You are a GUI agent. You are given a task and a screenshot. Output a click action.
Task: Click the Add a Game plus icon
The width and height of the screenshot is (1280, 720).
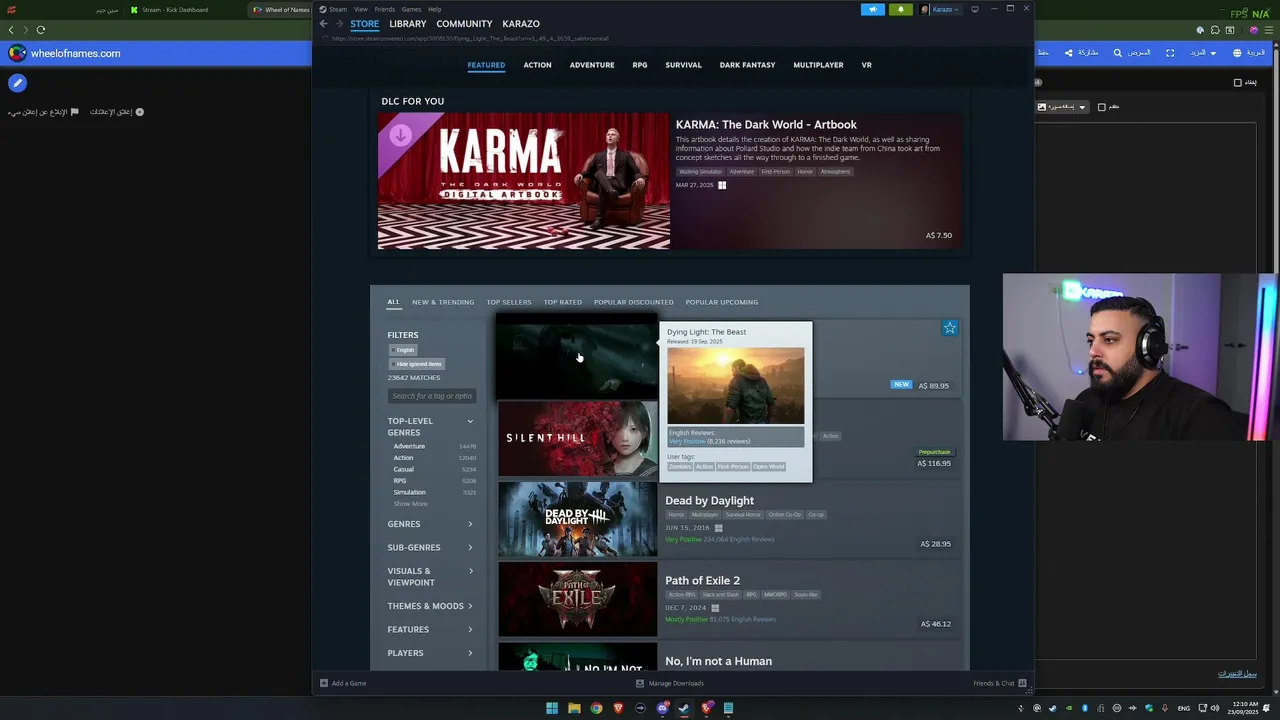pyautogui.click(x=324, y=683)
